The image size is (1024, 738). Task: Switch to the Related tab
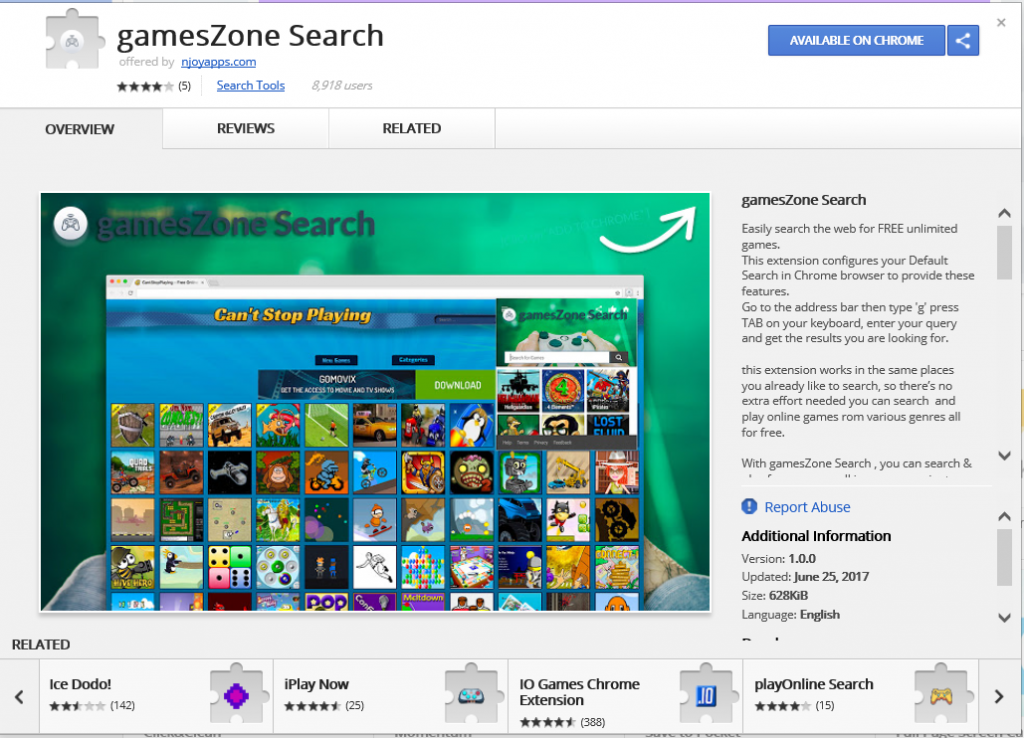(x=411, y=129)
